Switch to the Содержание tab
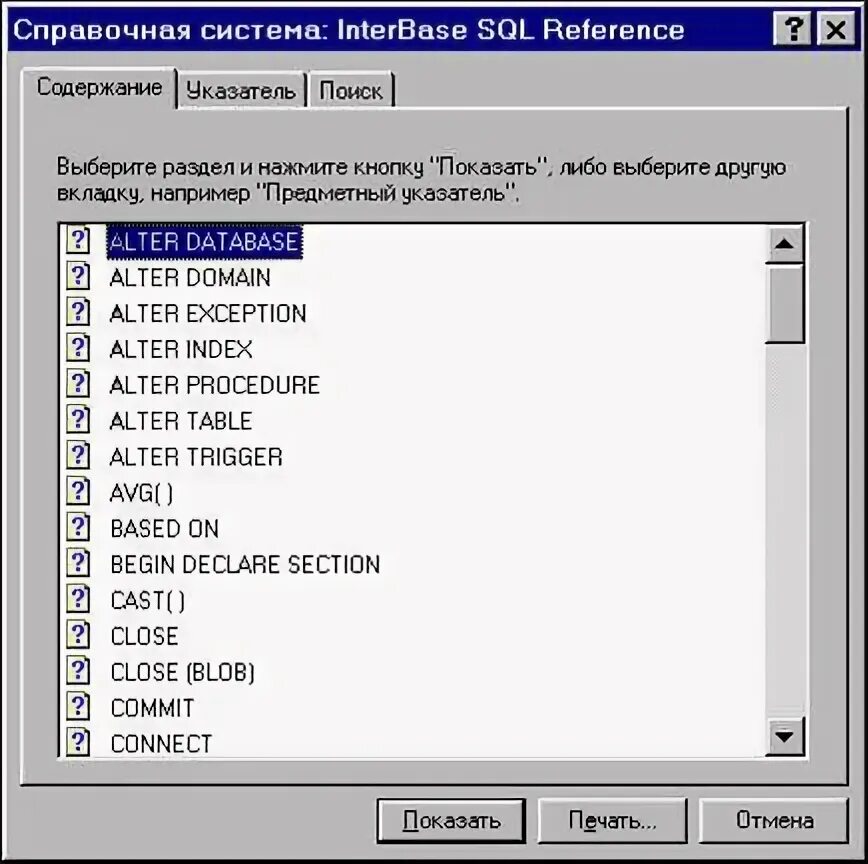 100,87
